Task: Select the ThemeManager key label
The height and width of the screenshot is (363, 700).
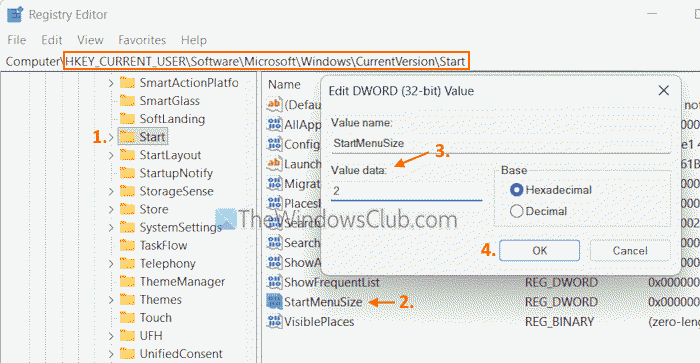Action: pos(182,282)
